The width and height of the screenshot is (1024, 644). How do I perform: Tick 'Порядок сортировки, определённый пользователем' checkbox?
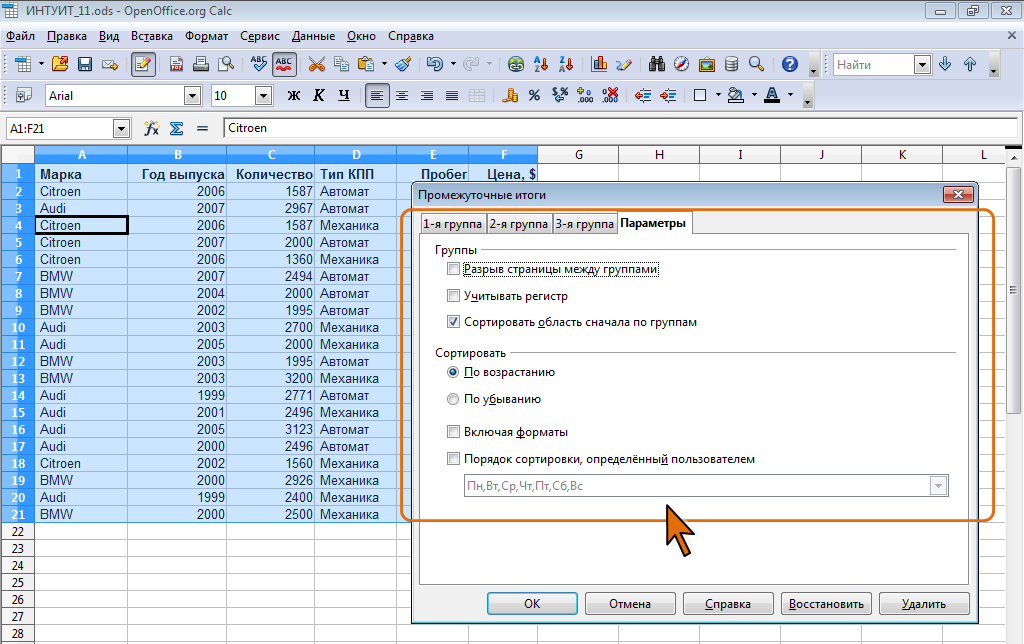453,459
